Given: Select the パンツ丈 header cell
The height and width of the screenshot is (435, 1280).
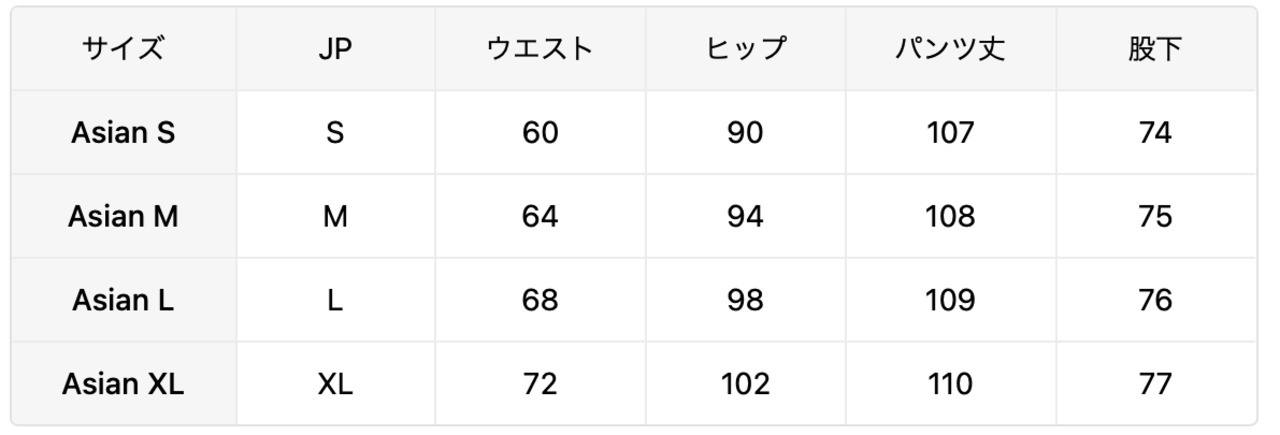Looking at the screenshot, I should point(950,50).
